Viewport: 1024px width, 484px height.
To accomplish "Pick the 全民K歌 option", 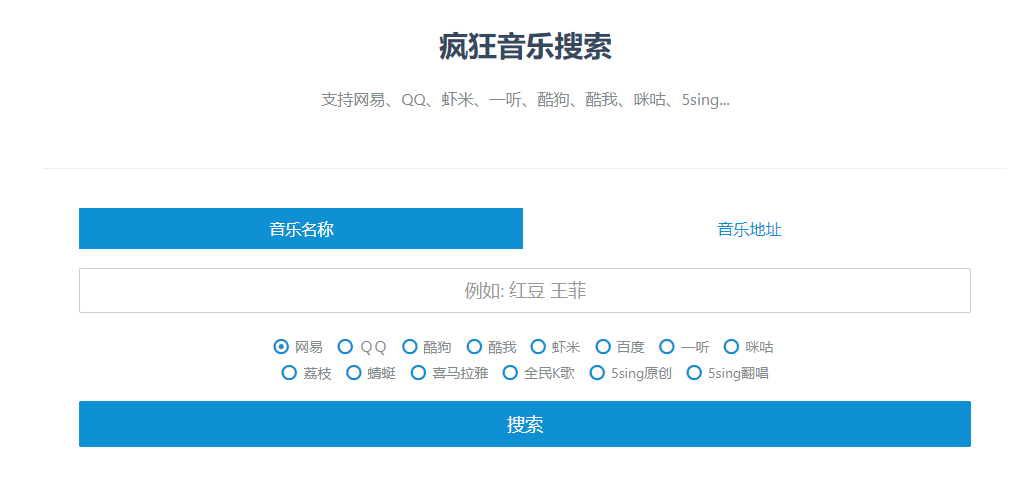I will pos(510,373).
